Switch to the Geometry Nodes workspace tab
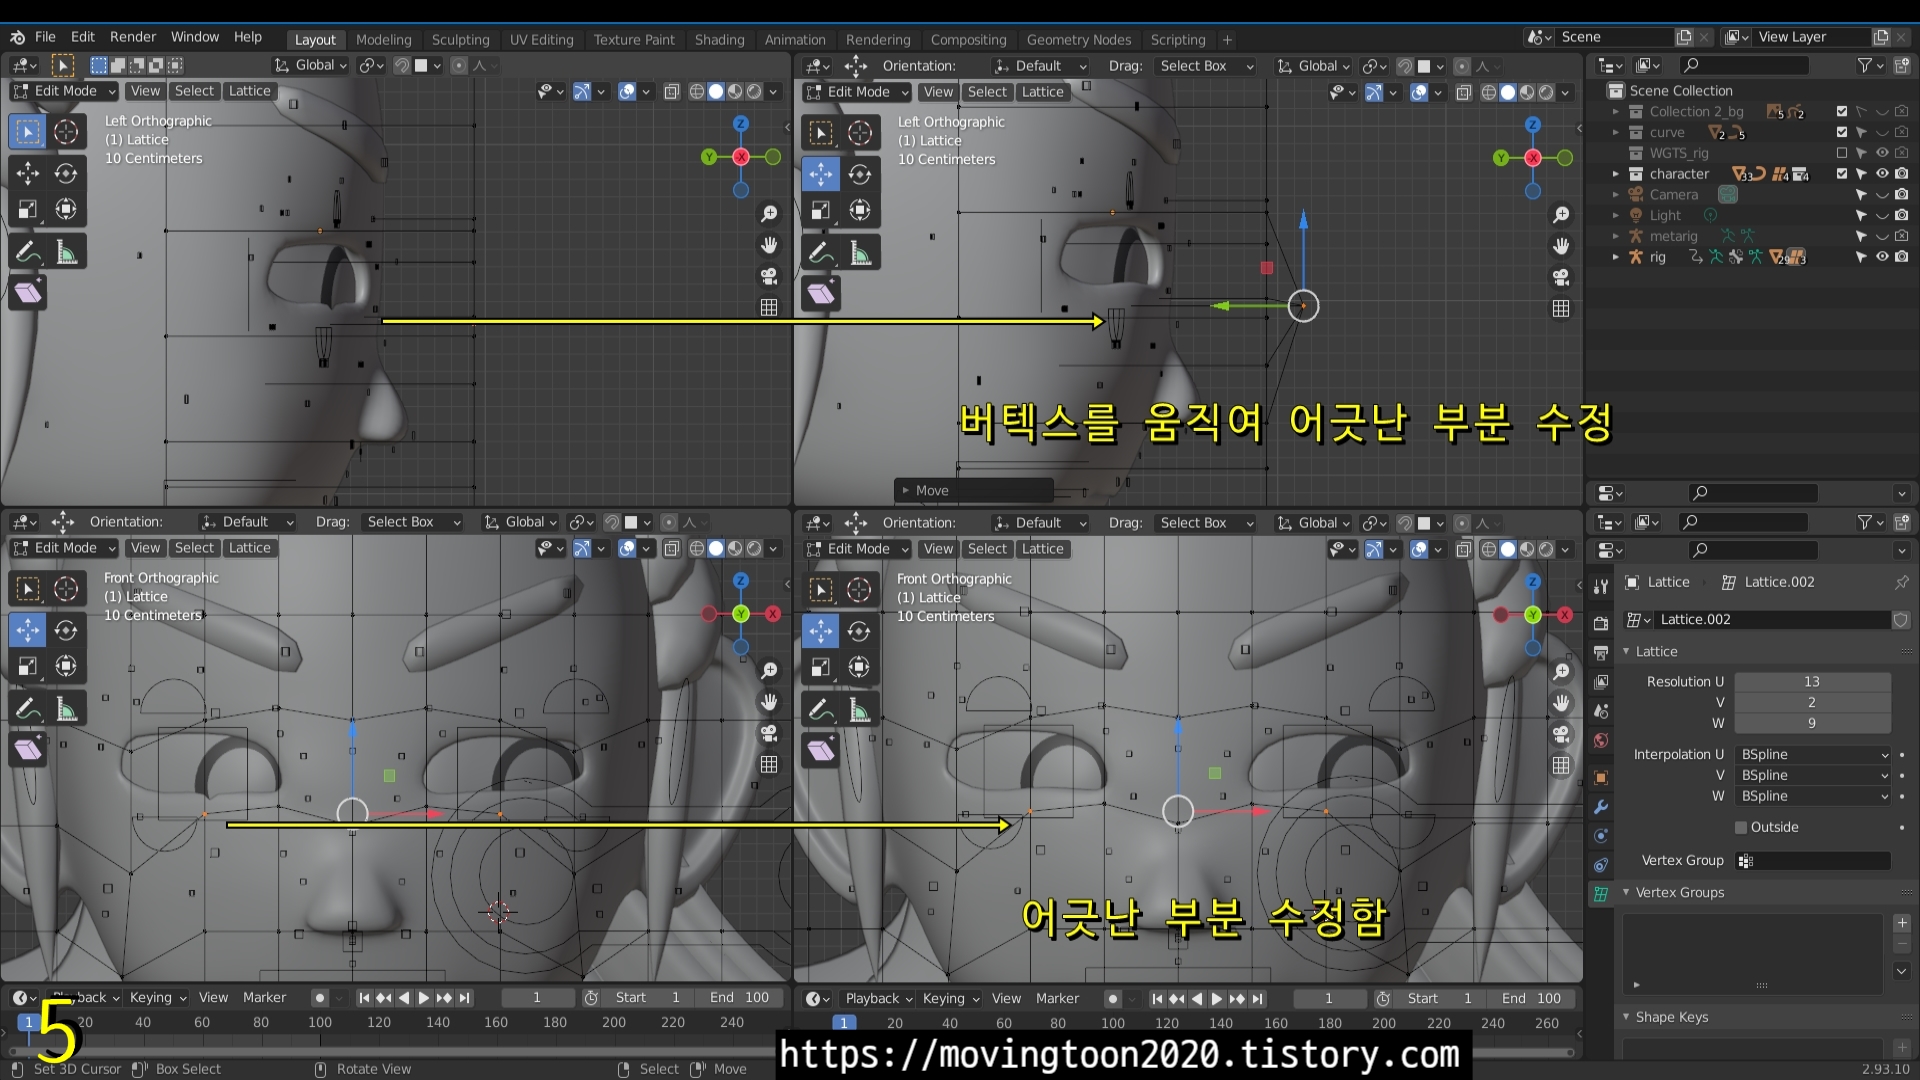Image resolution: width=1920 pixels, height=1080 pixels. [x=1078, y=40]
